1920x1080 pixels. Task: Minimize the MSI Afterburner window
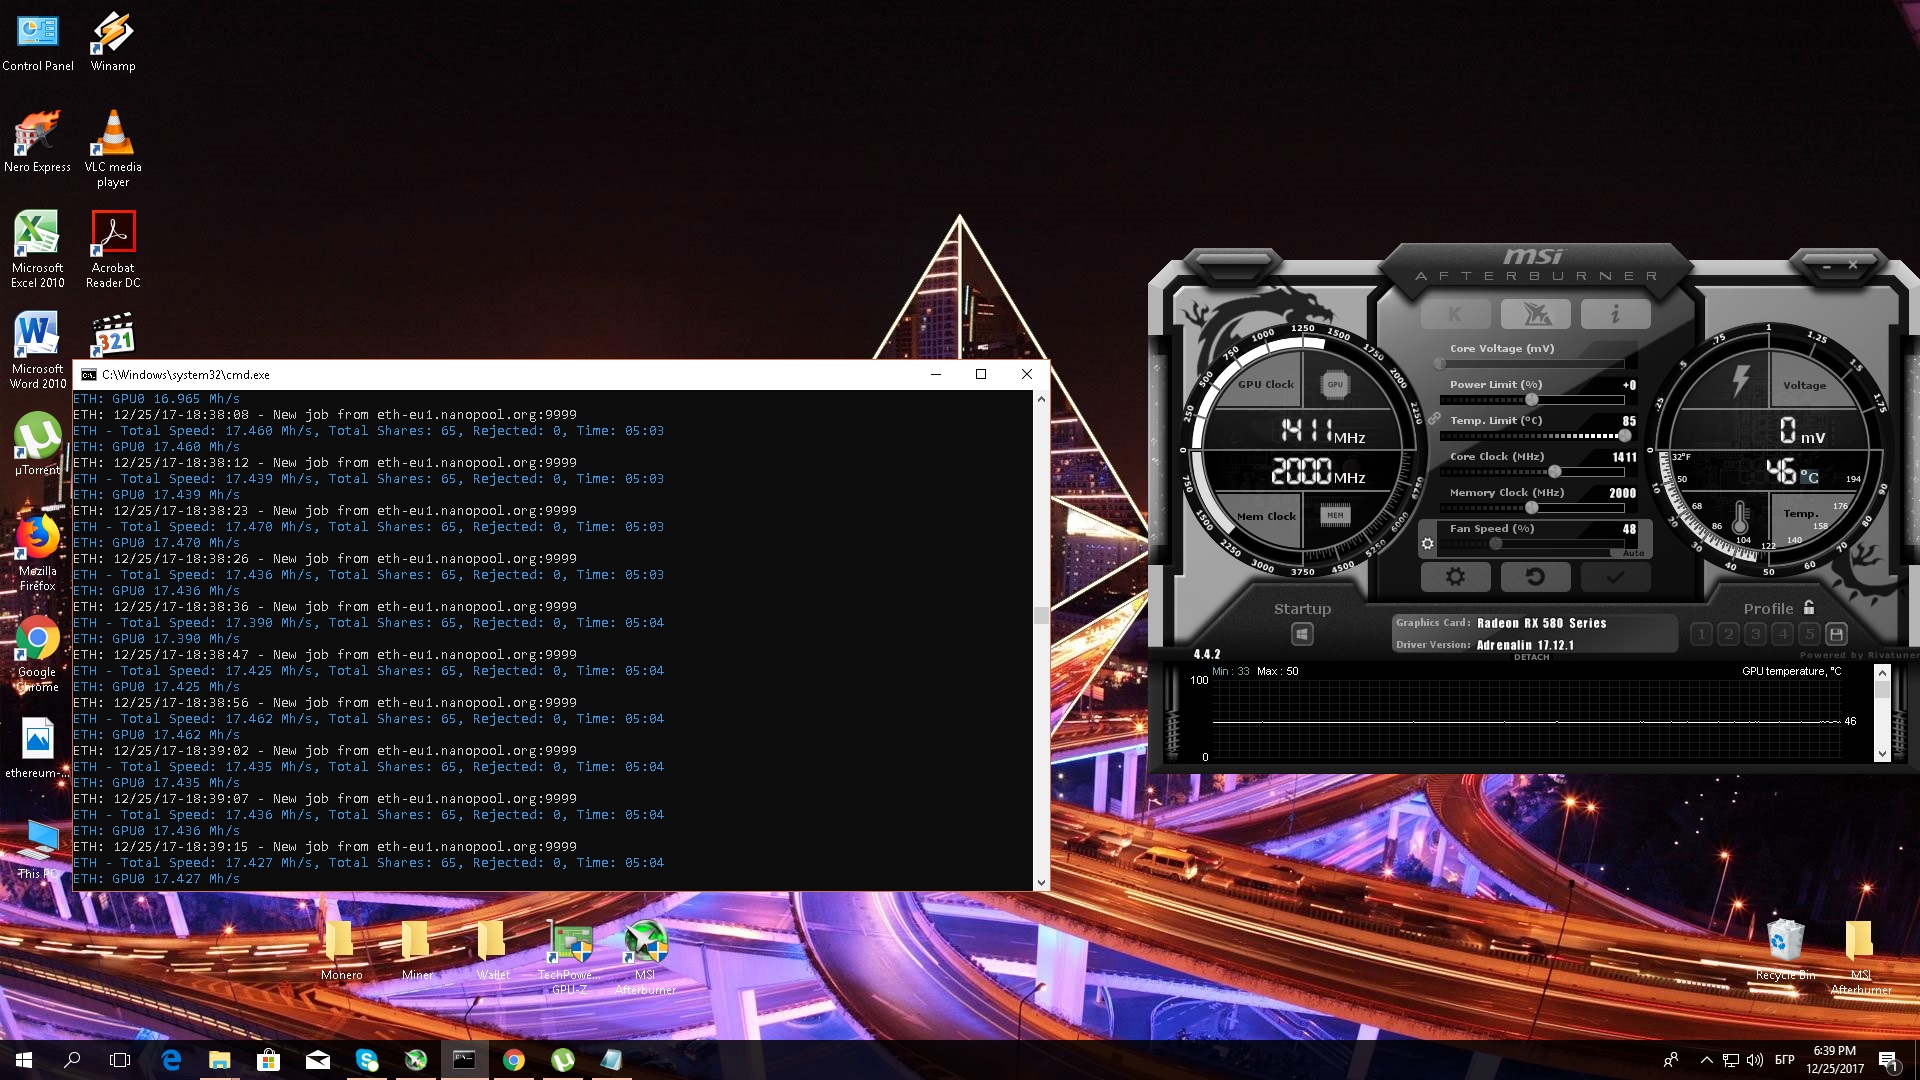1826,266
